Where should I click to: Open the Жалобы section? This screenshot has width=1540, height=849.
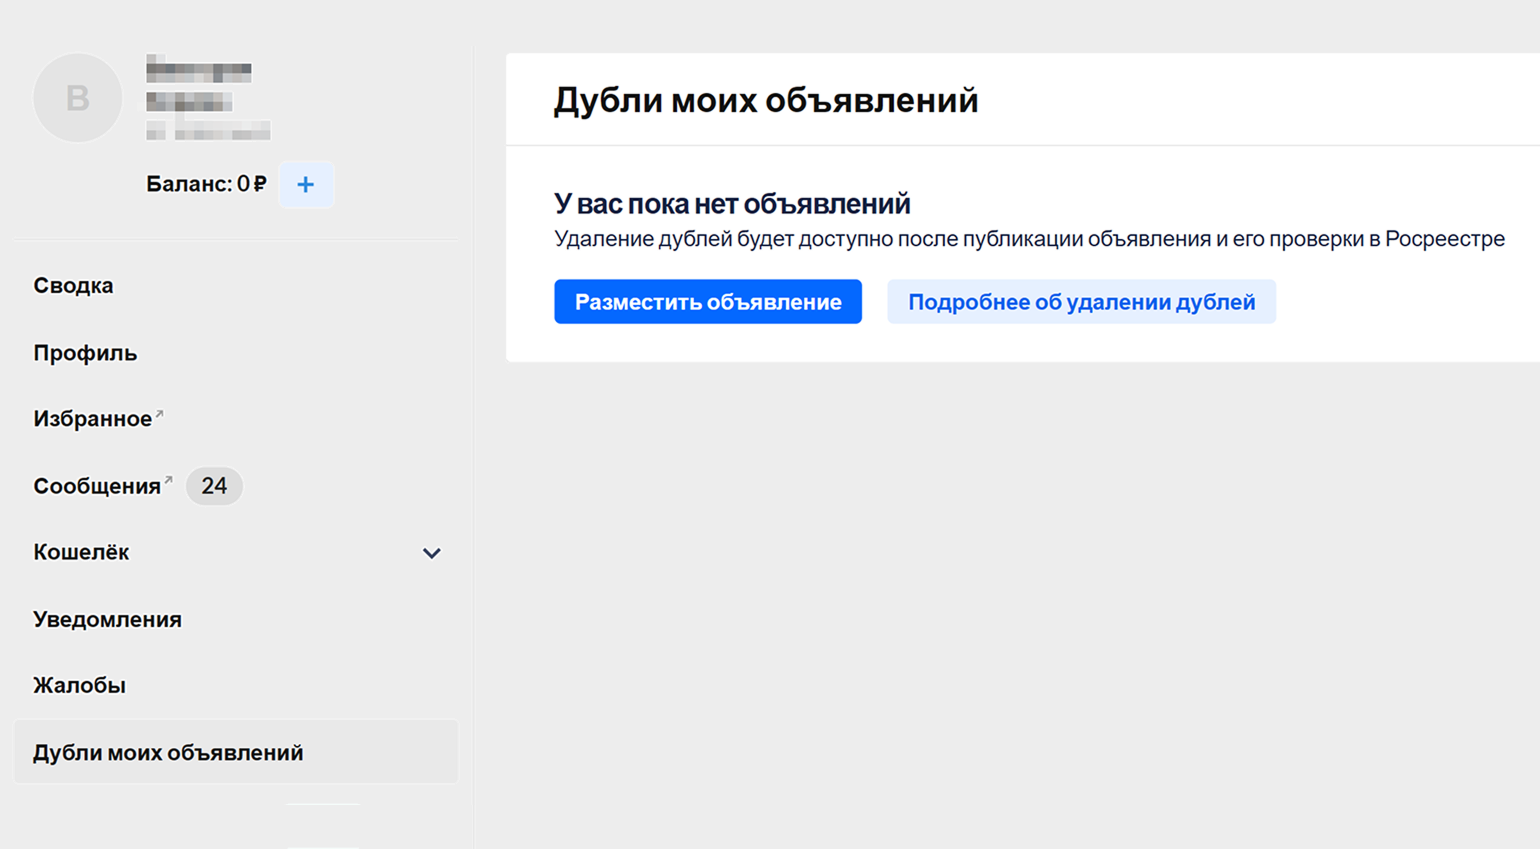click(x=79, y=686)
